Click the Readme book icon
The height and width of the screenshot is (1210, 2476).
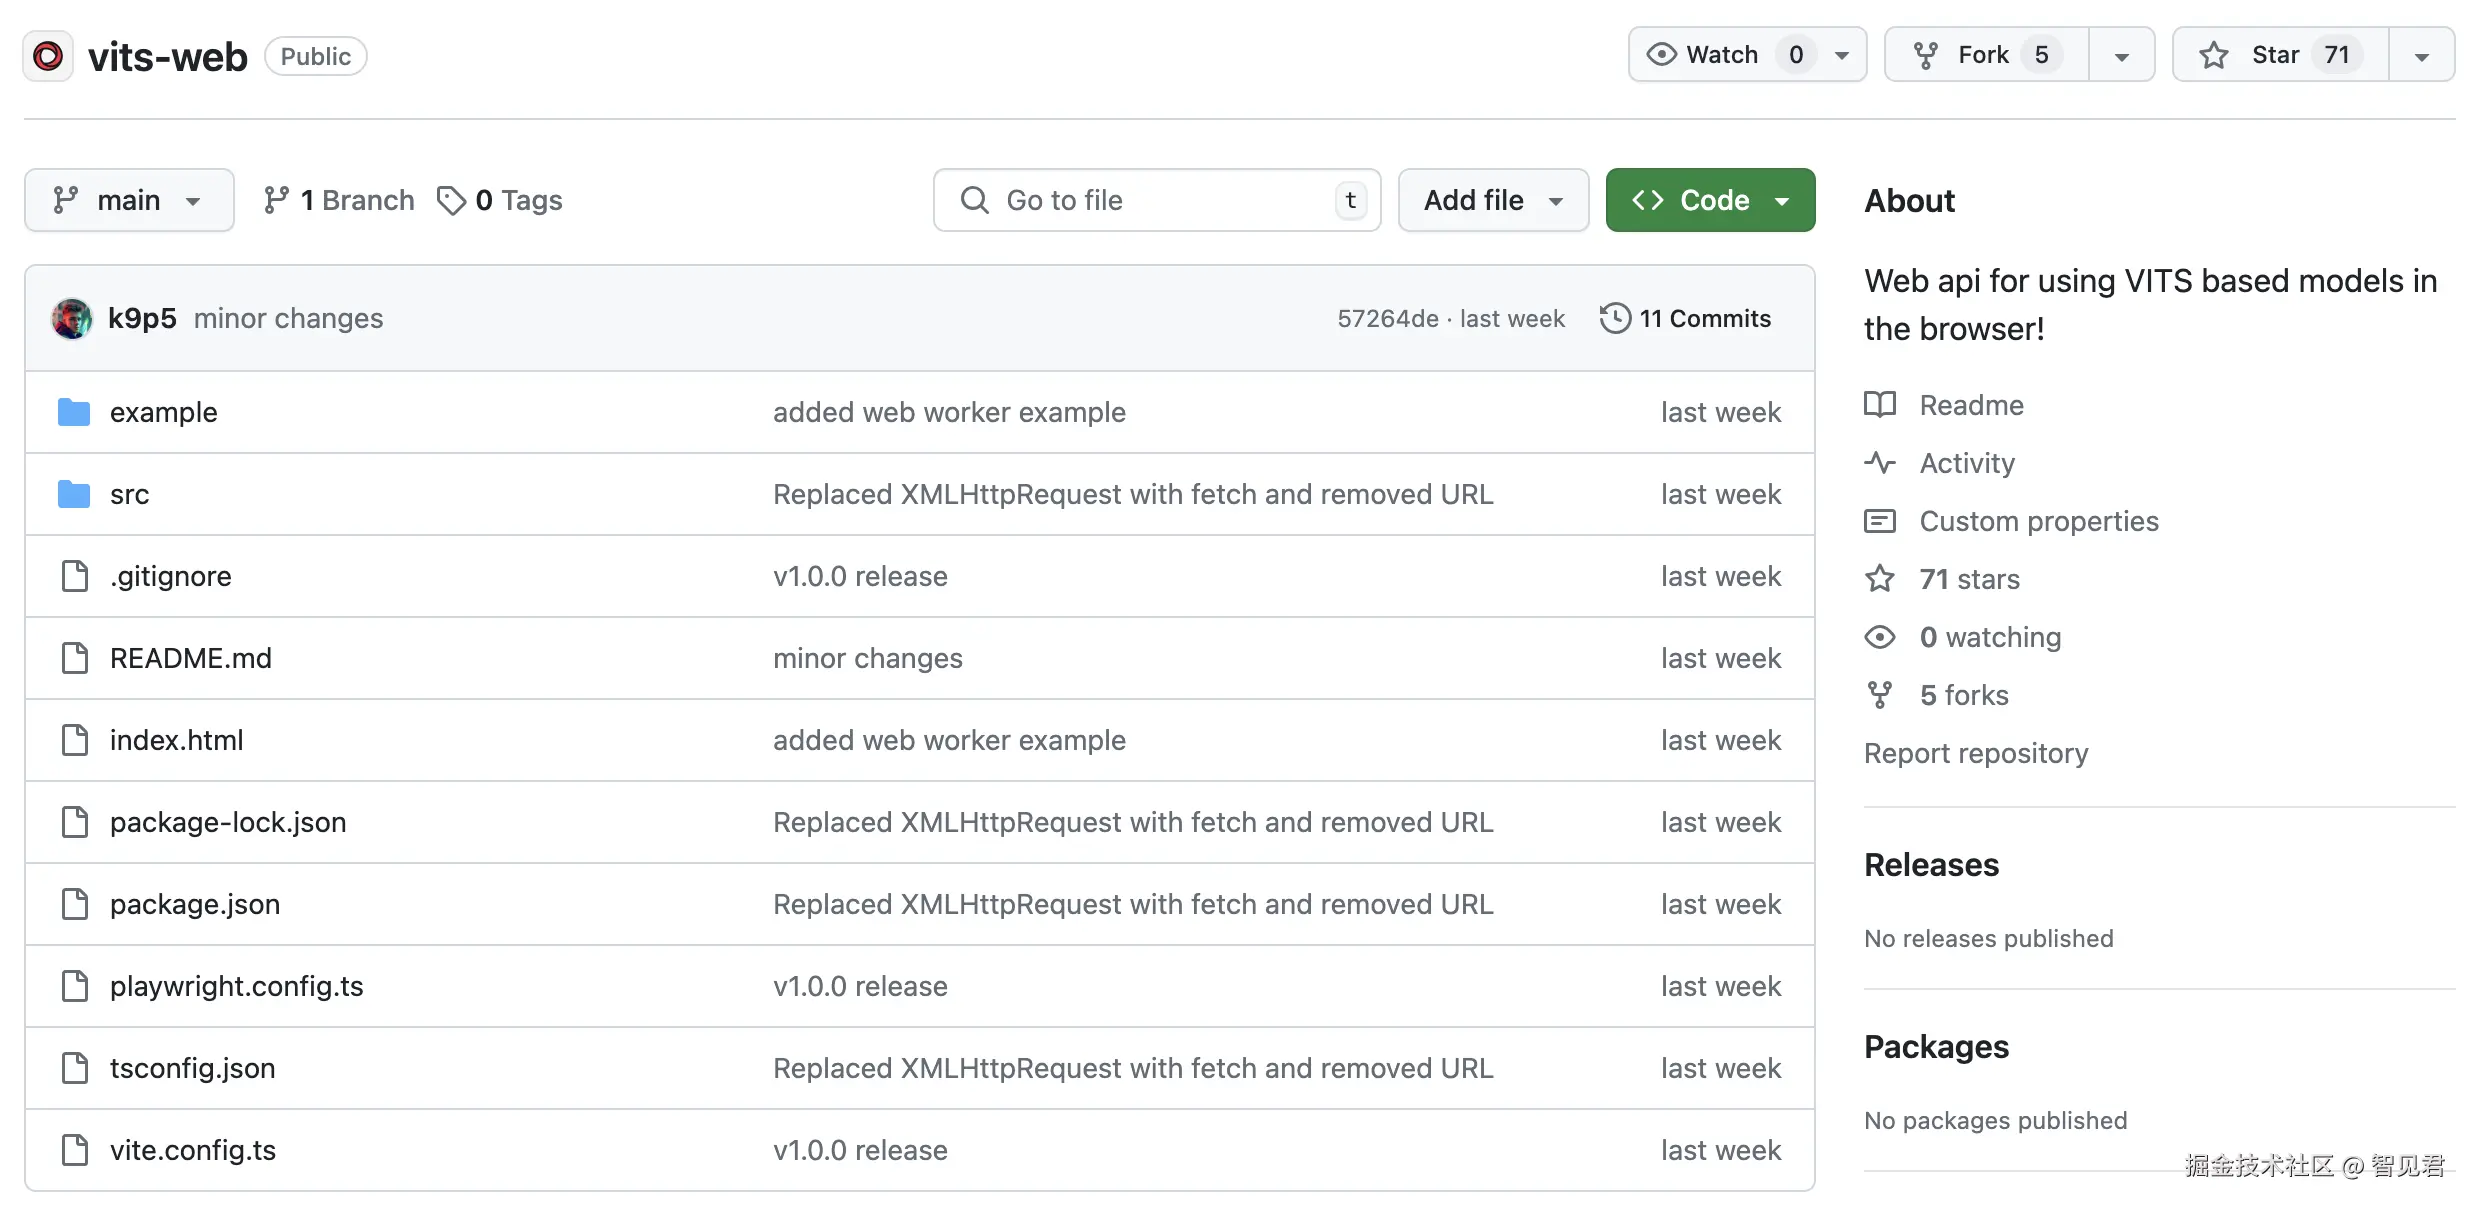click(1880, 405)
